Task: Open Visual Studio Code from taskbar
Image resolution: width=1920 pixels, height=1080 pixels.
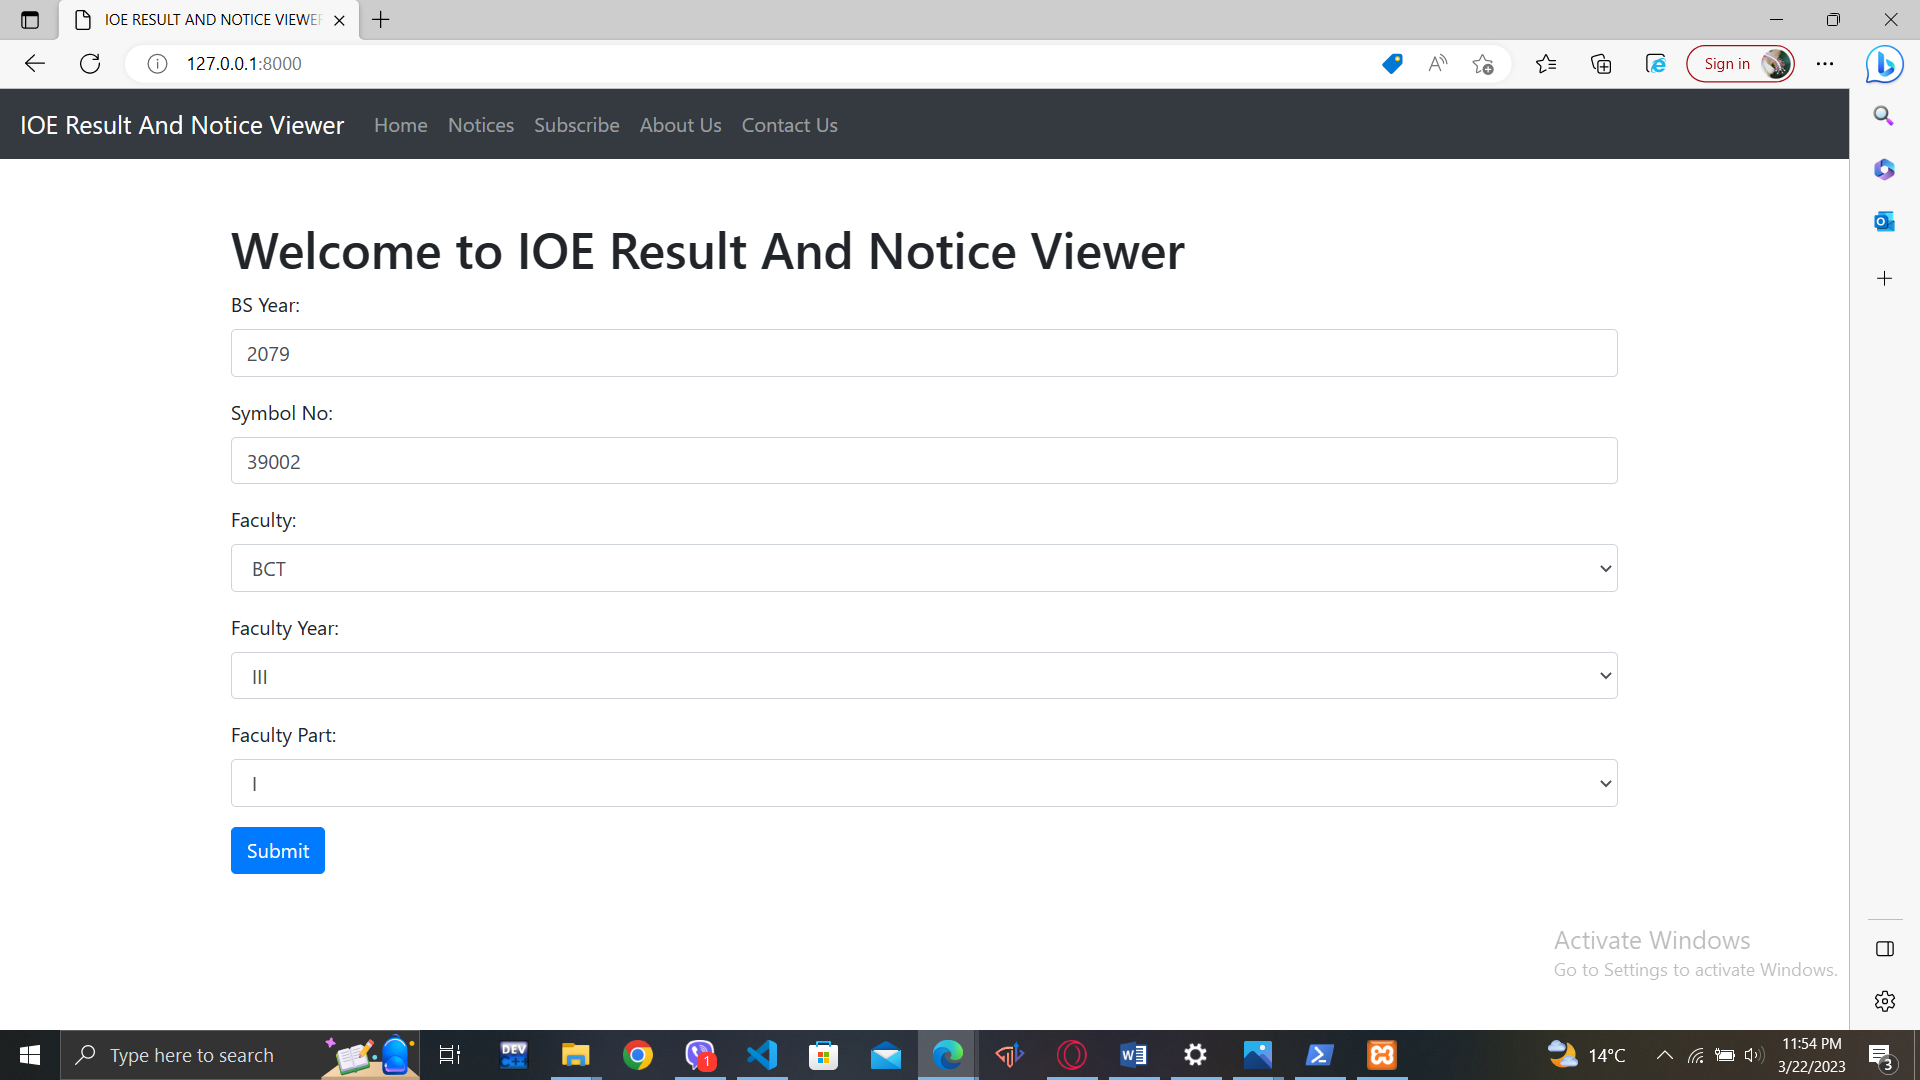Action: [x=762, y=1055]
